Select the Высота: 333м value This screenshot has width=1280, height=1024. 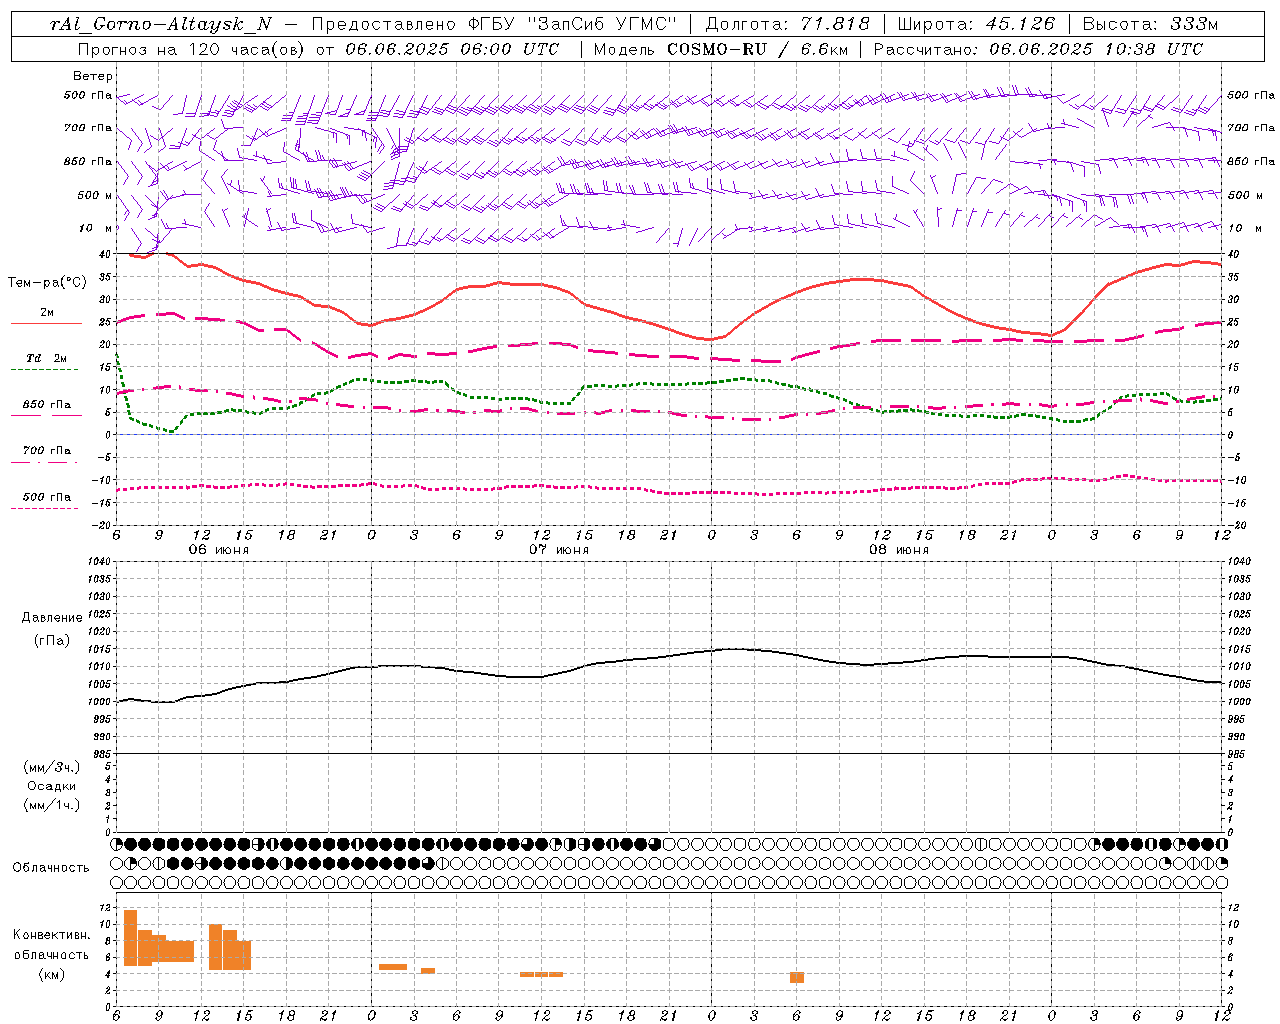pos(1150,24)
